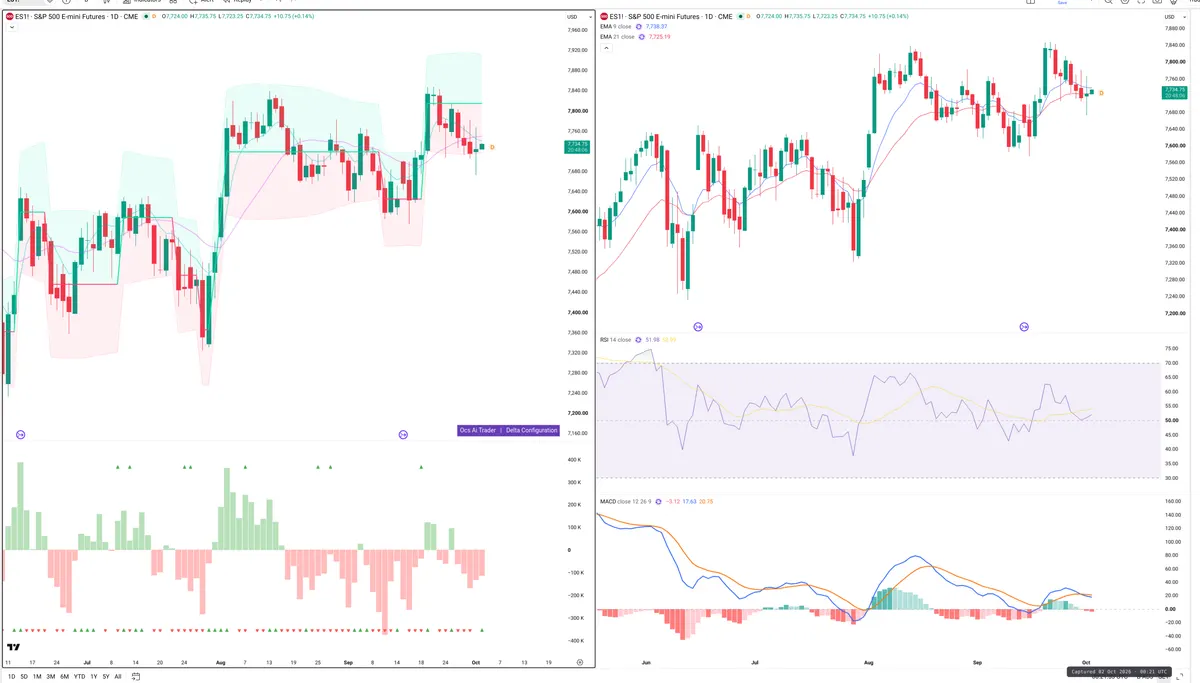Screen dimensions: 1200x683
Task: Click right chart ES1! symbol title
Action: pos(671,17)
